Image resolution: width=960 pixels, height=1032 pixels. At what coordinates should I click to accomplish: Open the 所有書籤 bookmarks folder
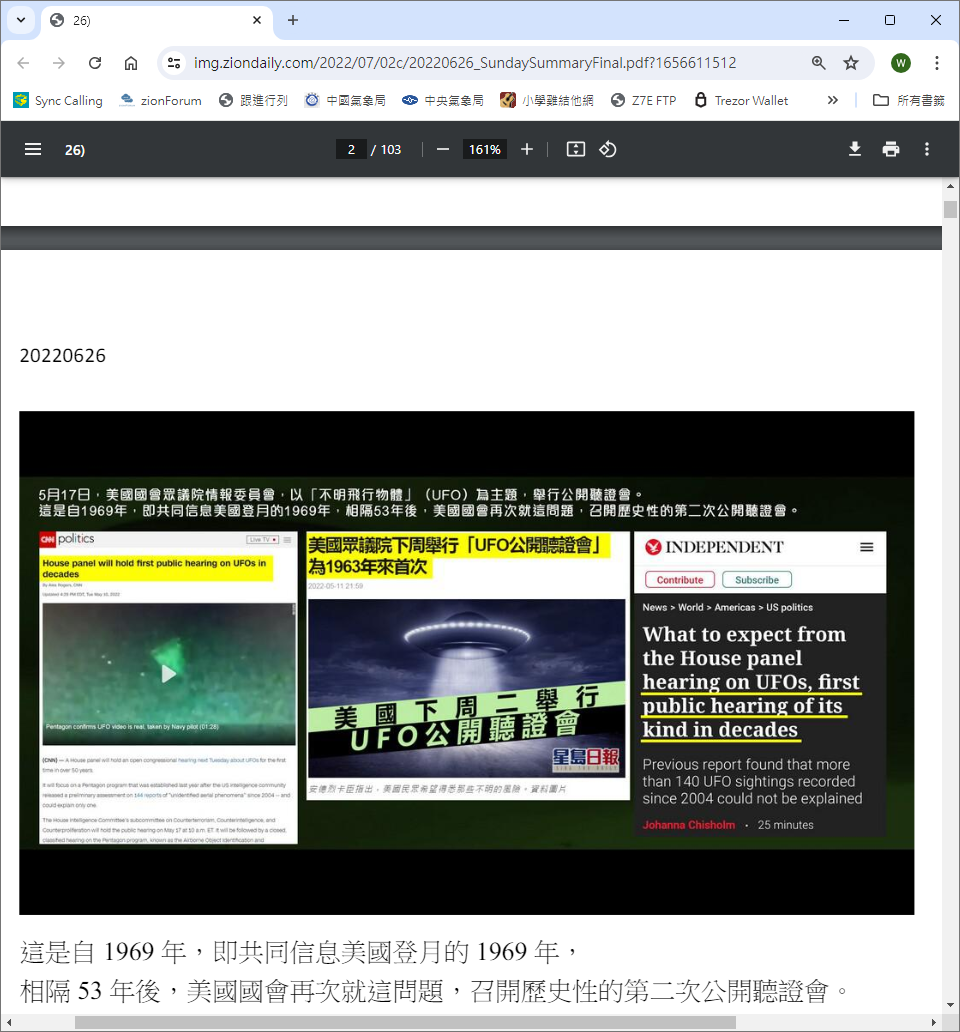coord(909,100)
